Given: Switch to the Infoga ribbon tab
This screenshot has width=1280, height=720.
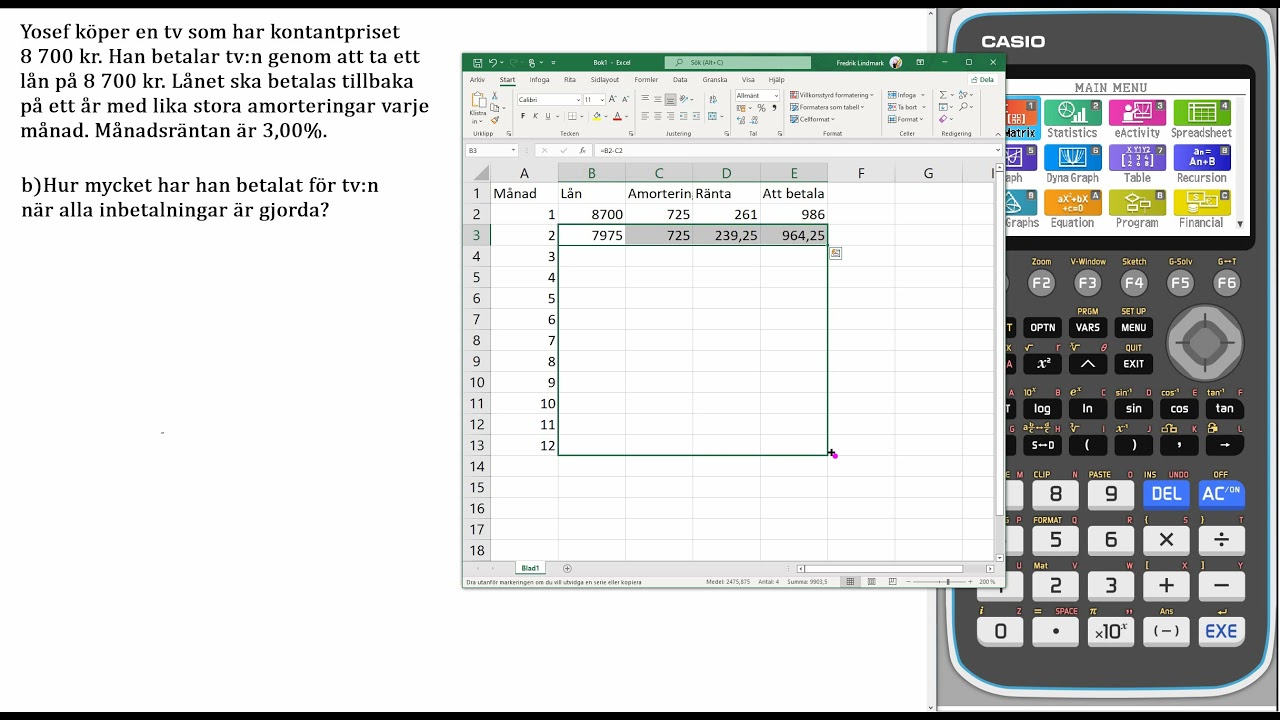Looking at the screenshot, I should [539, 80].
